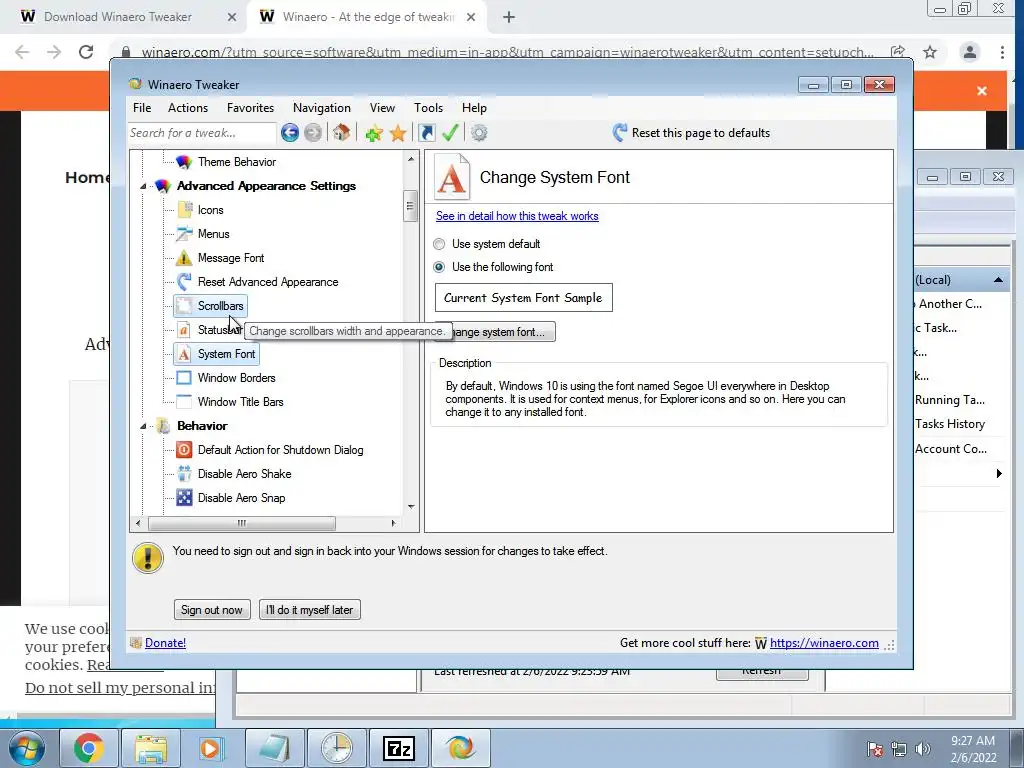Open the View menu

[382, 108]
